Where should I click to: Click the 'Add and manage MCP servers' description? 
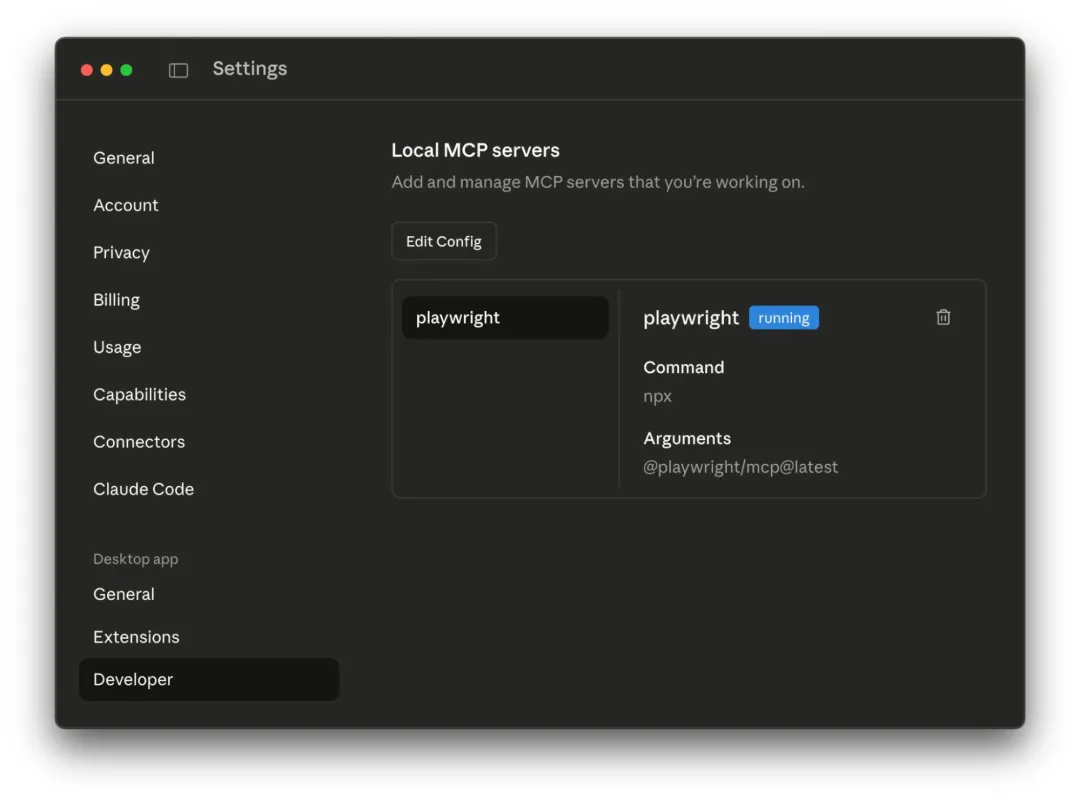pos(598,182)
